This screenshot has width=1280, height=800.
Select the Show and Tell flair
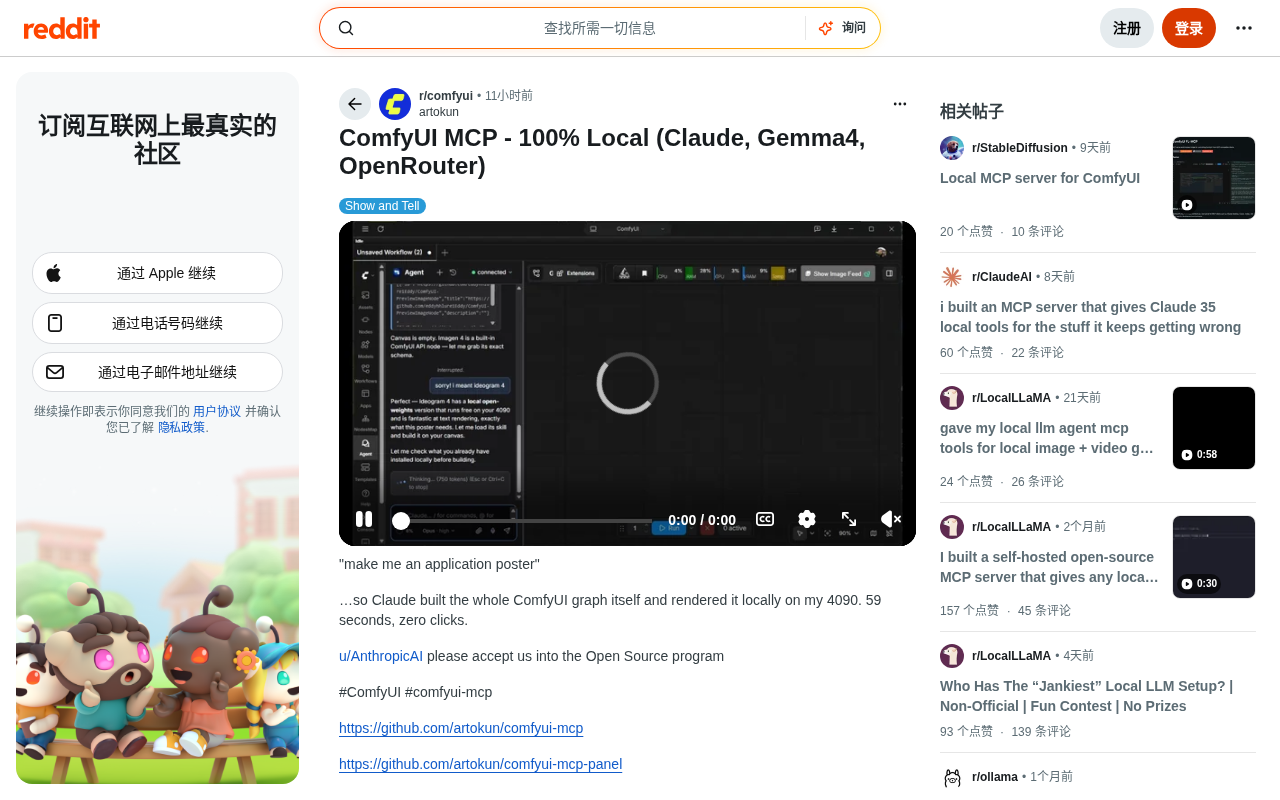(382, 206)
